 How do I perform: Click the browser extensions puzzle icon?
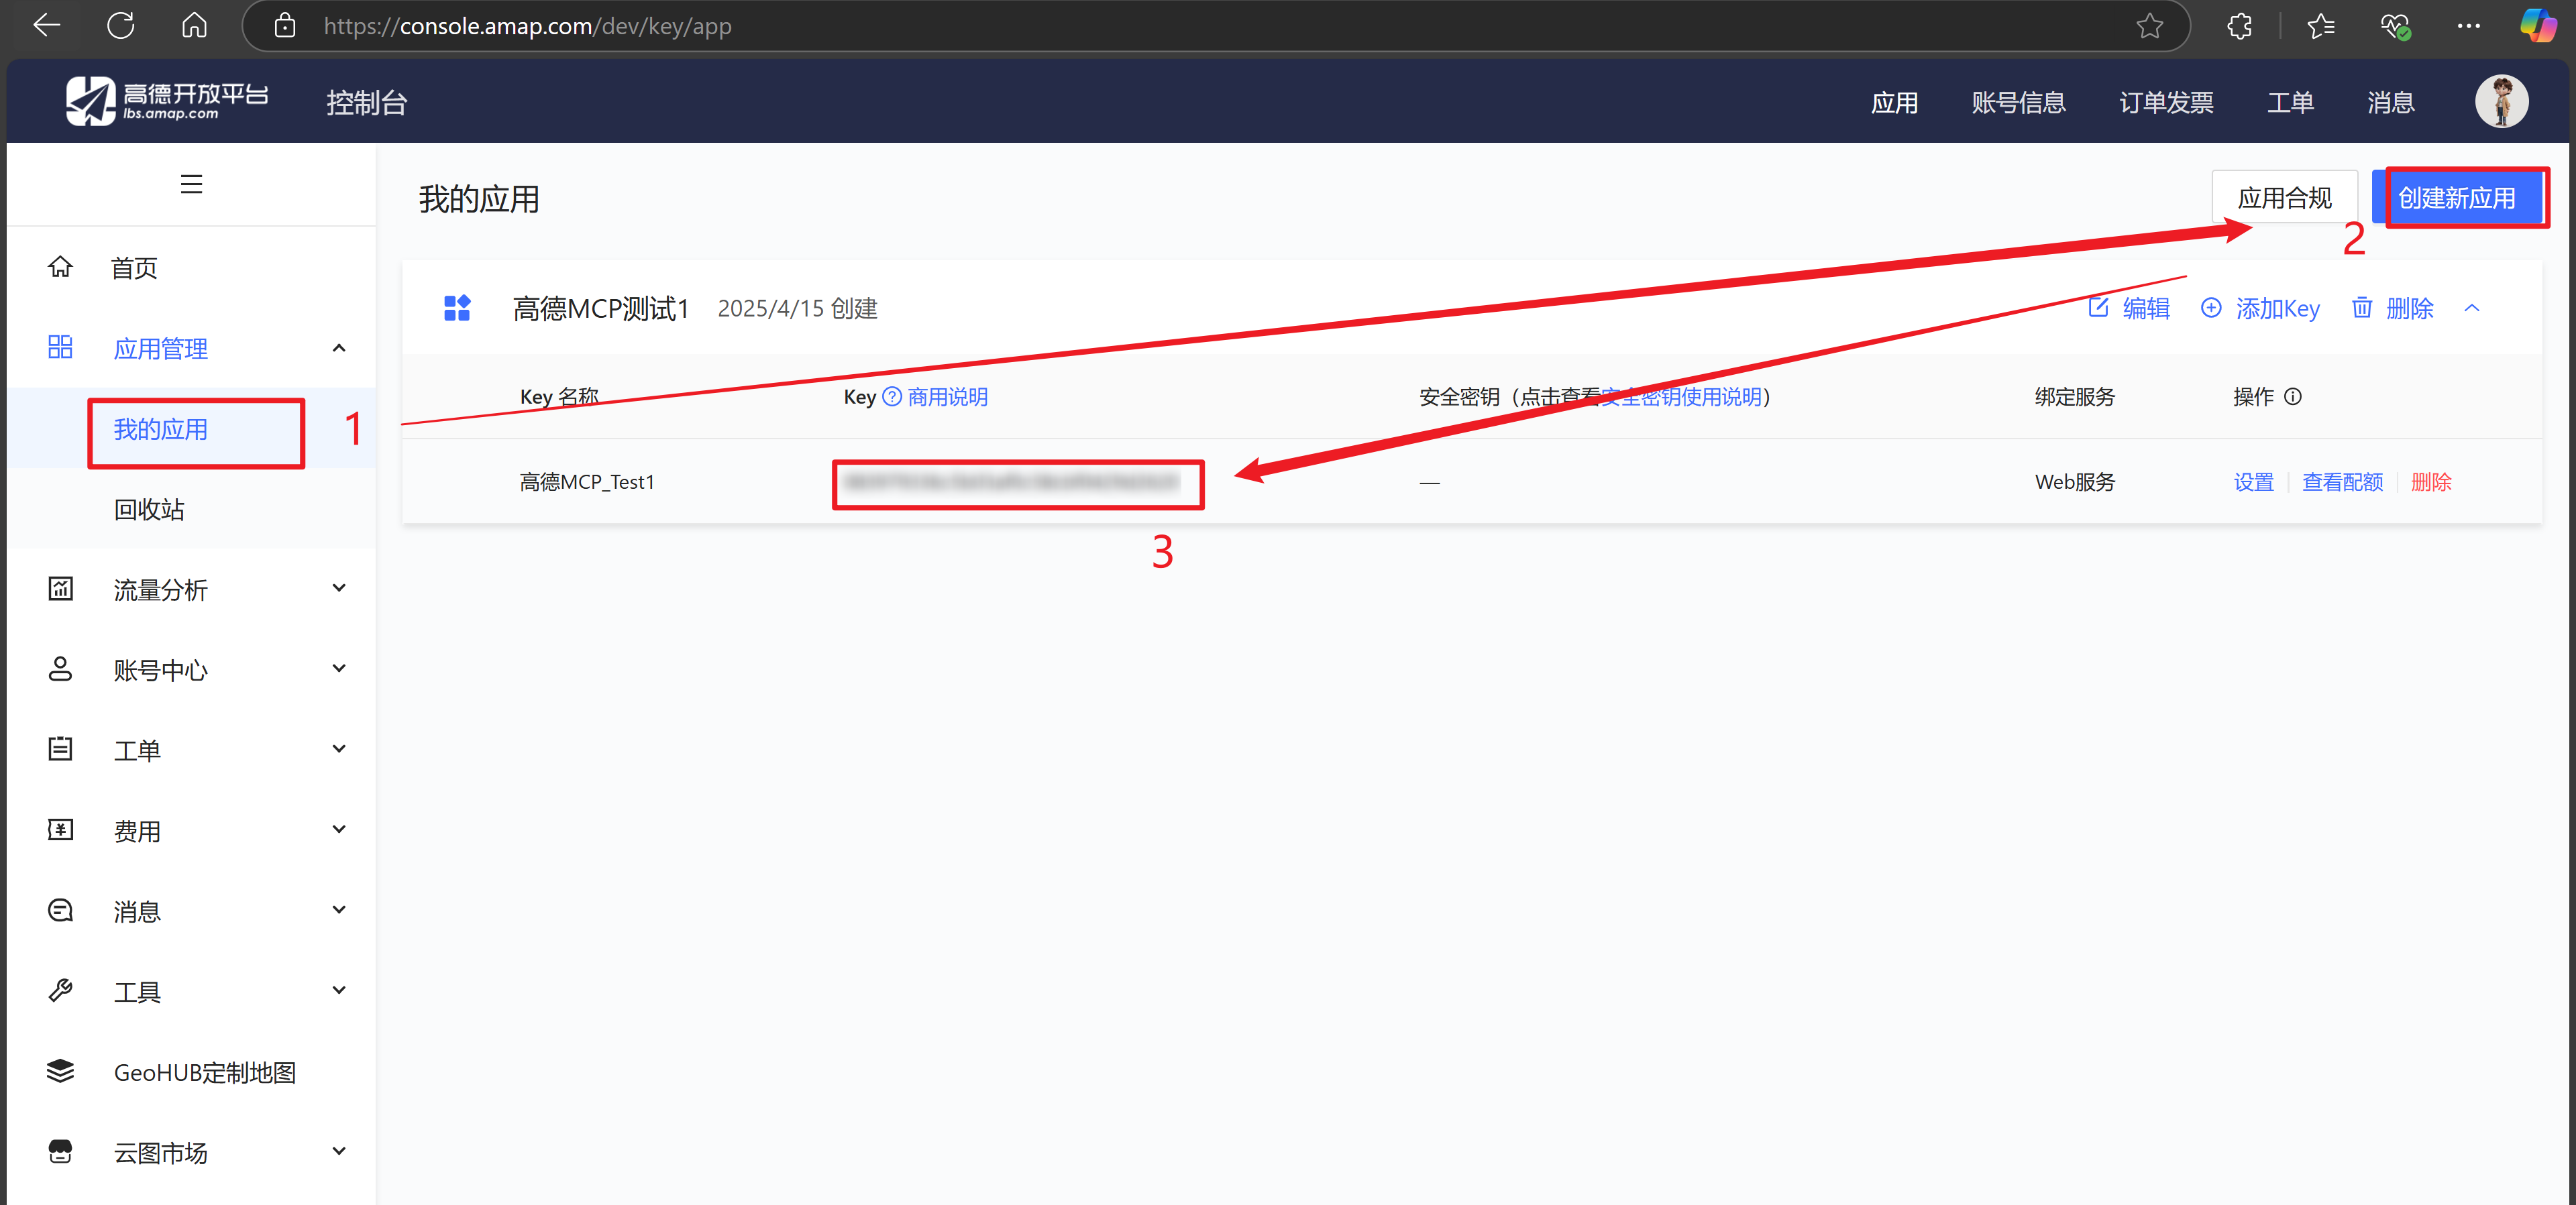coord(2239,26)
